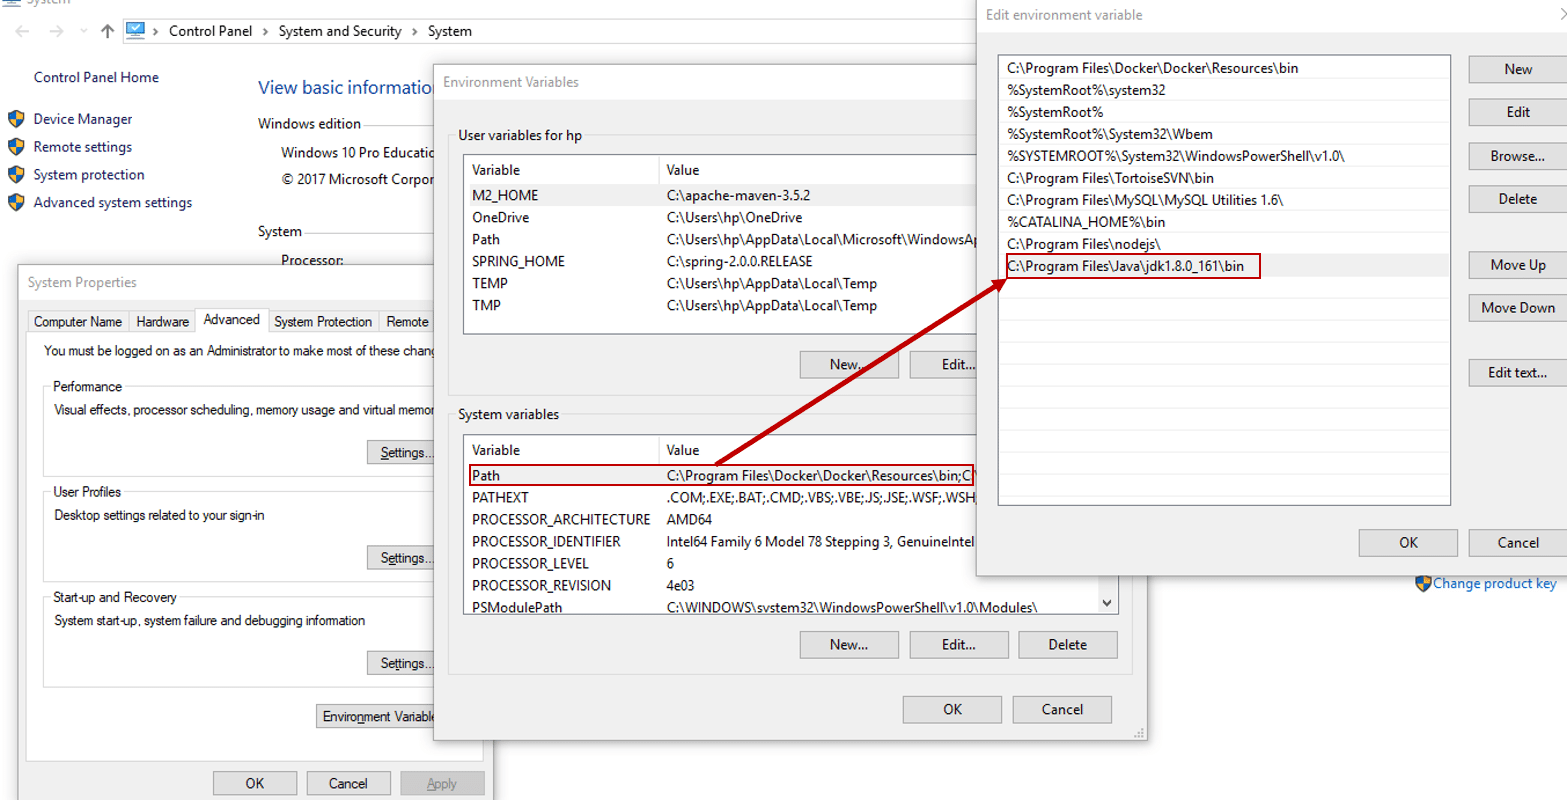
Task: Open the Computer Name tab
Action: [78, 321]
